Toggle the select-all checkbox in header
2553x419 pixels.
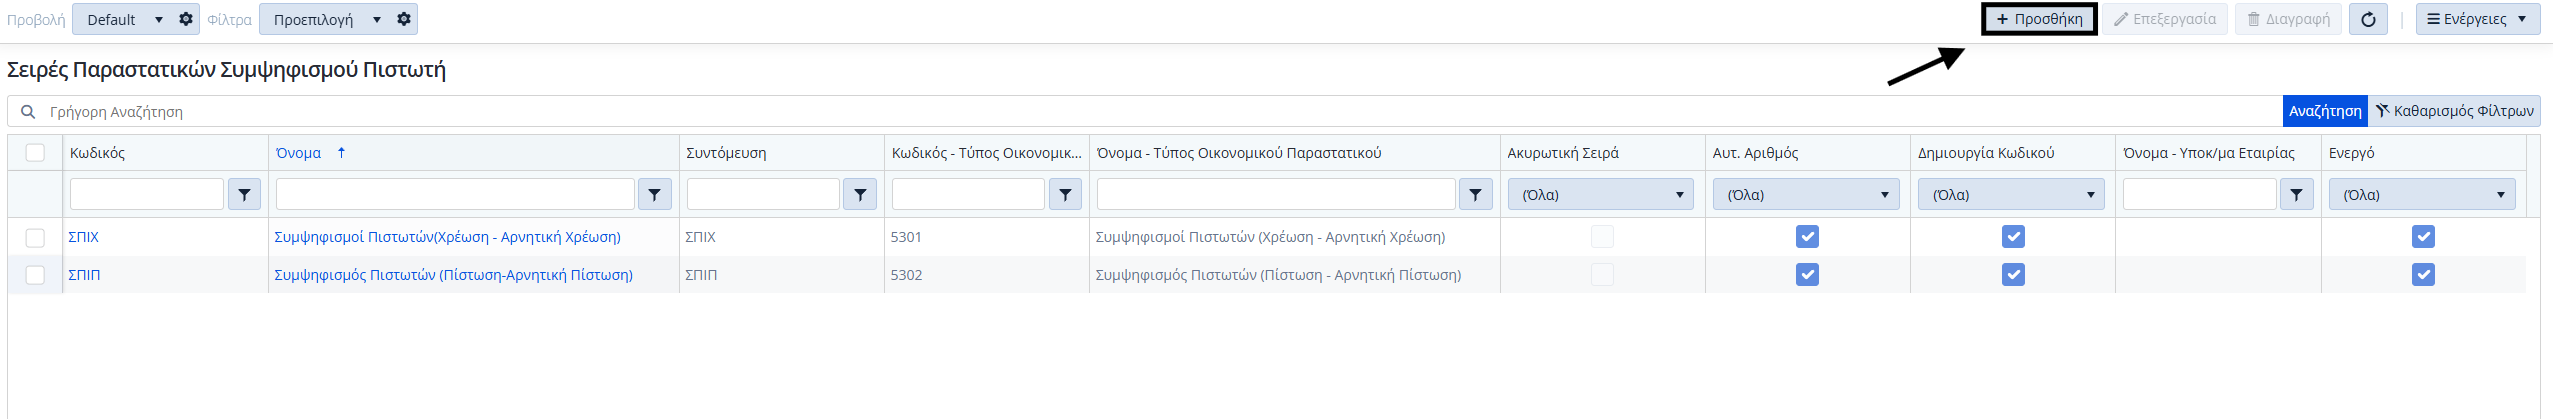coord(35,152)
